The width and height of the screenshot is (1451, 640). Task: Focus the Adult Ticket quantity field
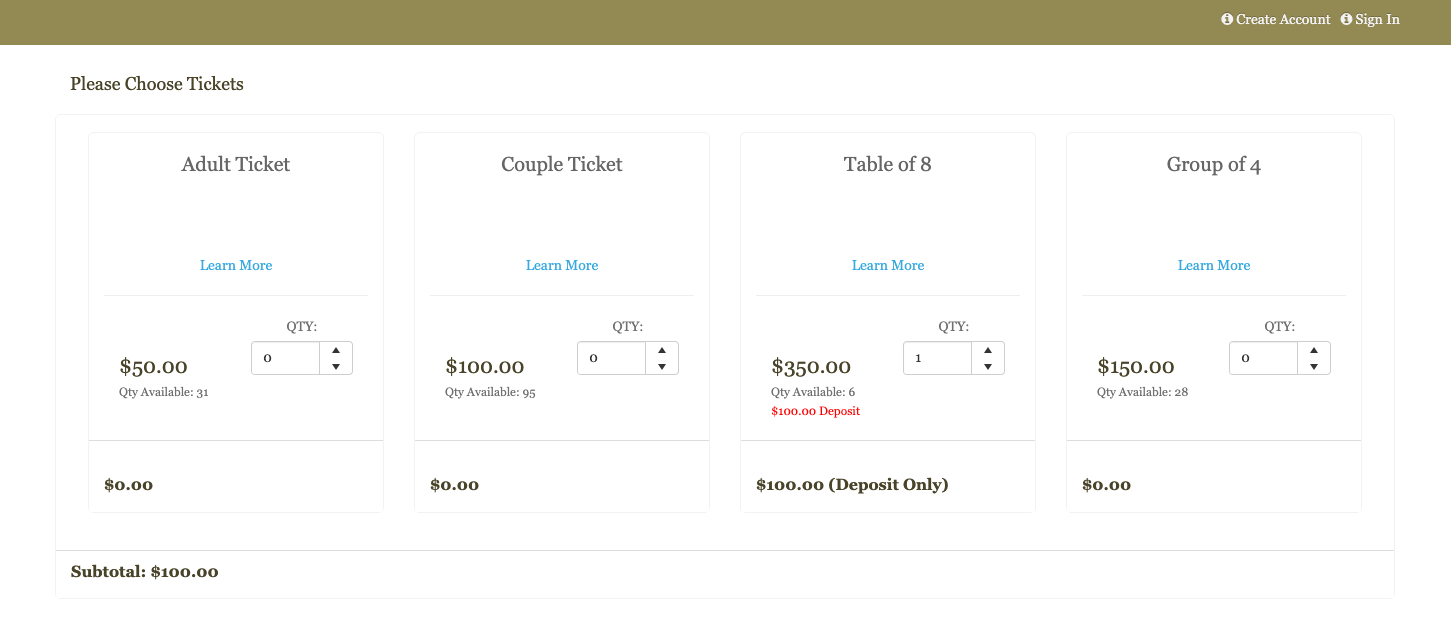[x=286, y=359]
